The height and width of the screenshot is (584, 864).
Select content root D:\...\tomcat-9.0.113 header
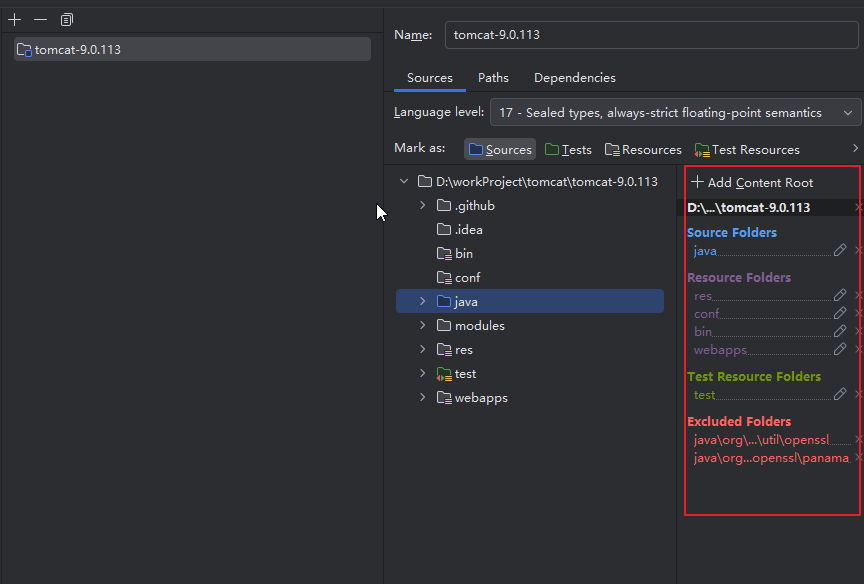(748, 208)
